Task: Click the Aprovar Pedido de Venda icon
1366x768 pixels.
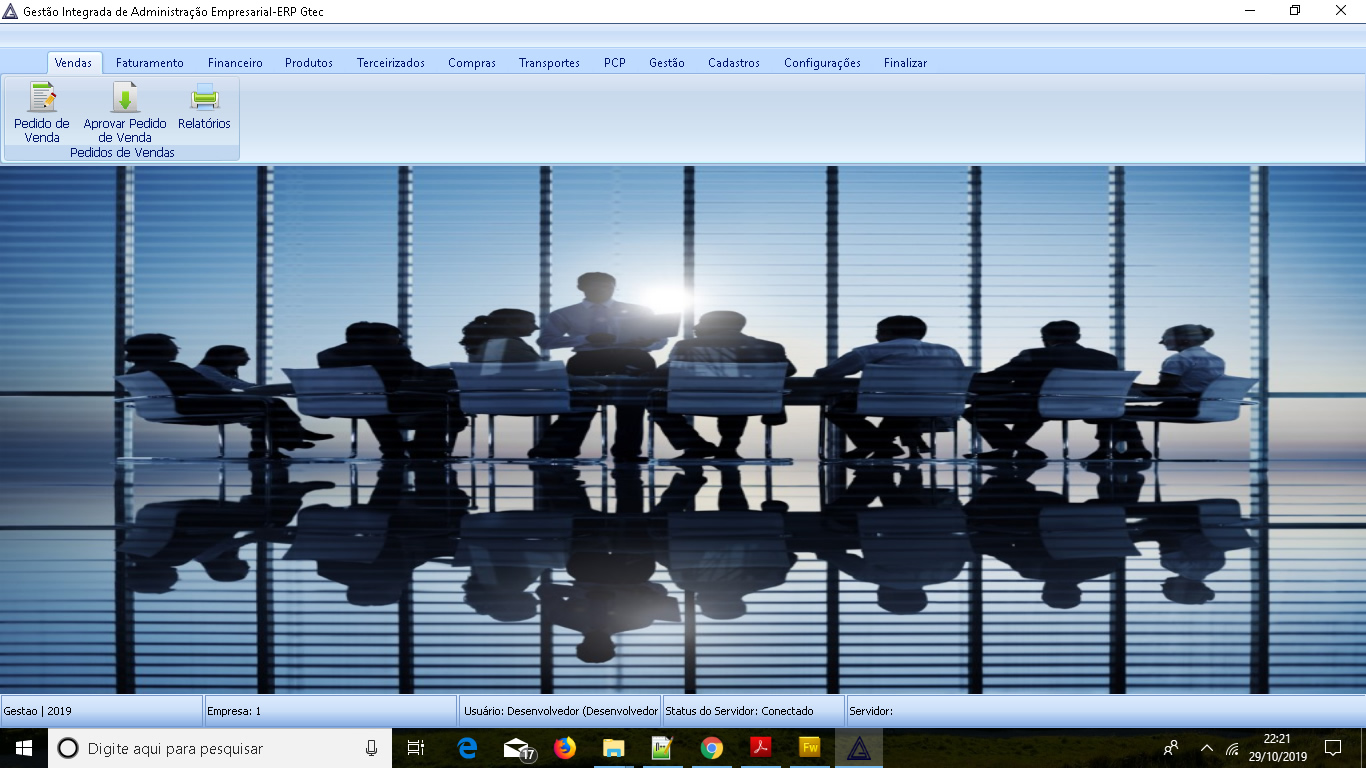Action: (125, 98)
